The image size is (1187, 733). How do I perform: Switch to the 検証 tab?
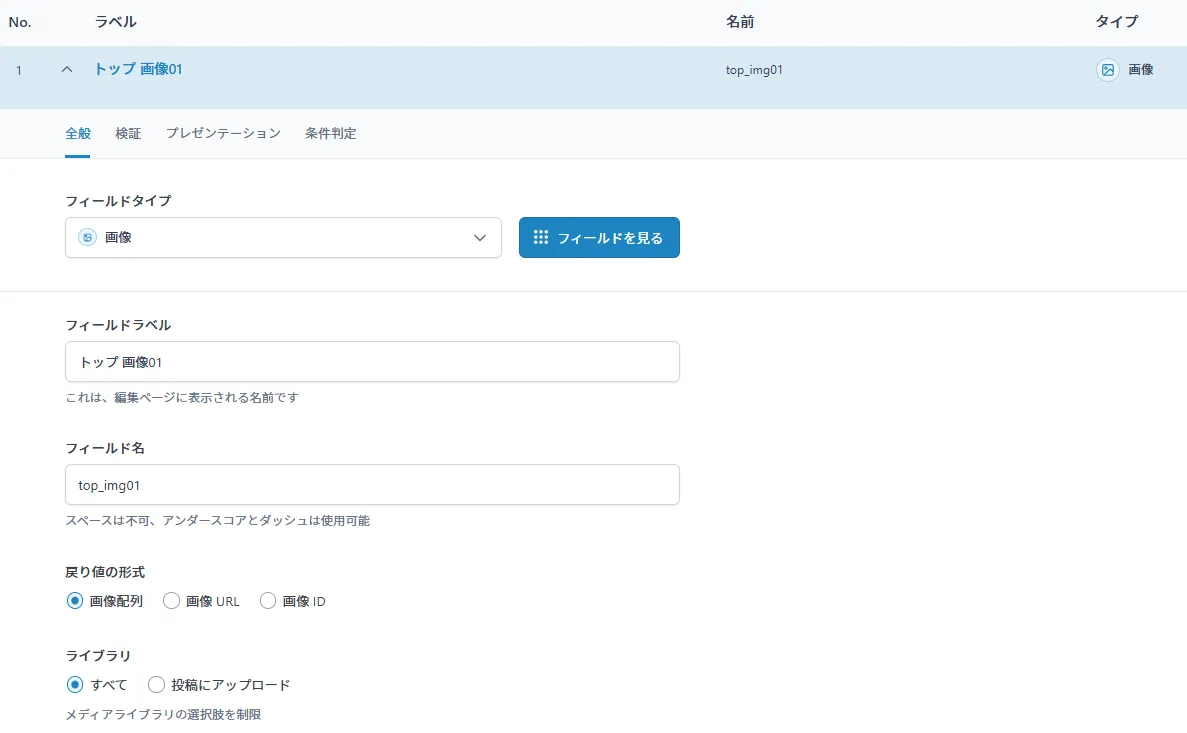[x=128, y=133]
